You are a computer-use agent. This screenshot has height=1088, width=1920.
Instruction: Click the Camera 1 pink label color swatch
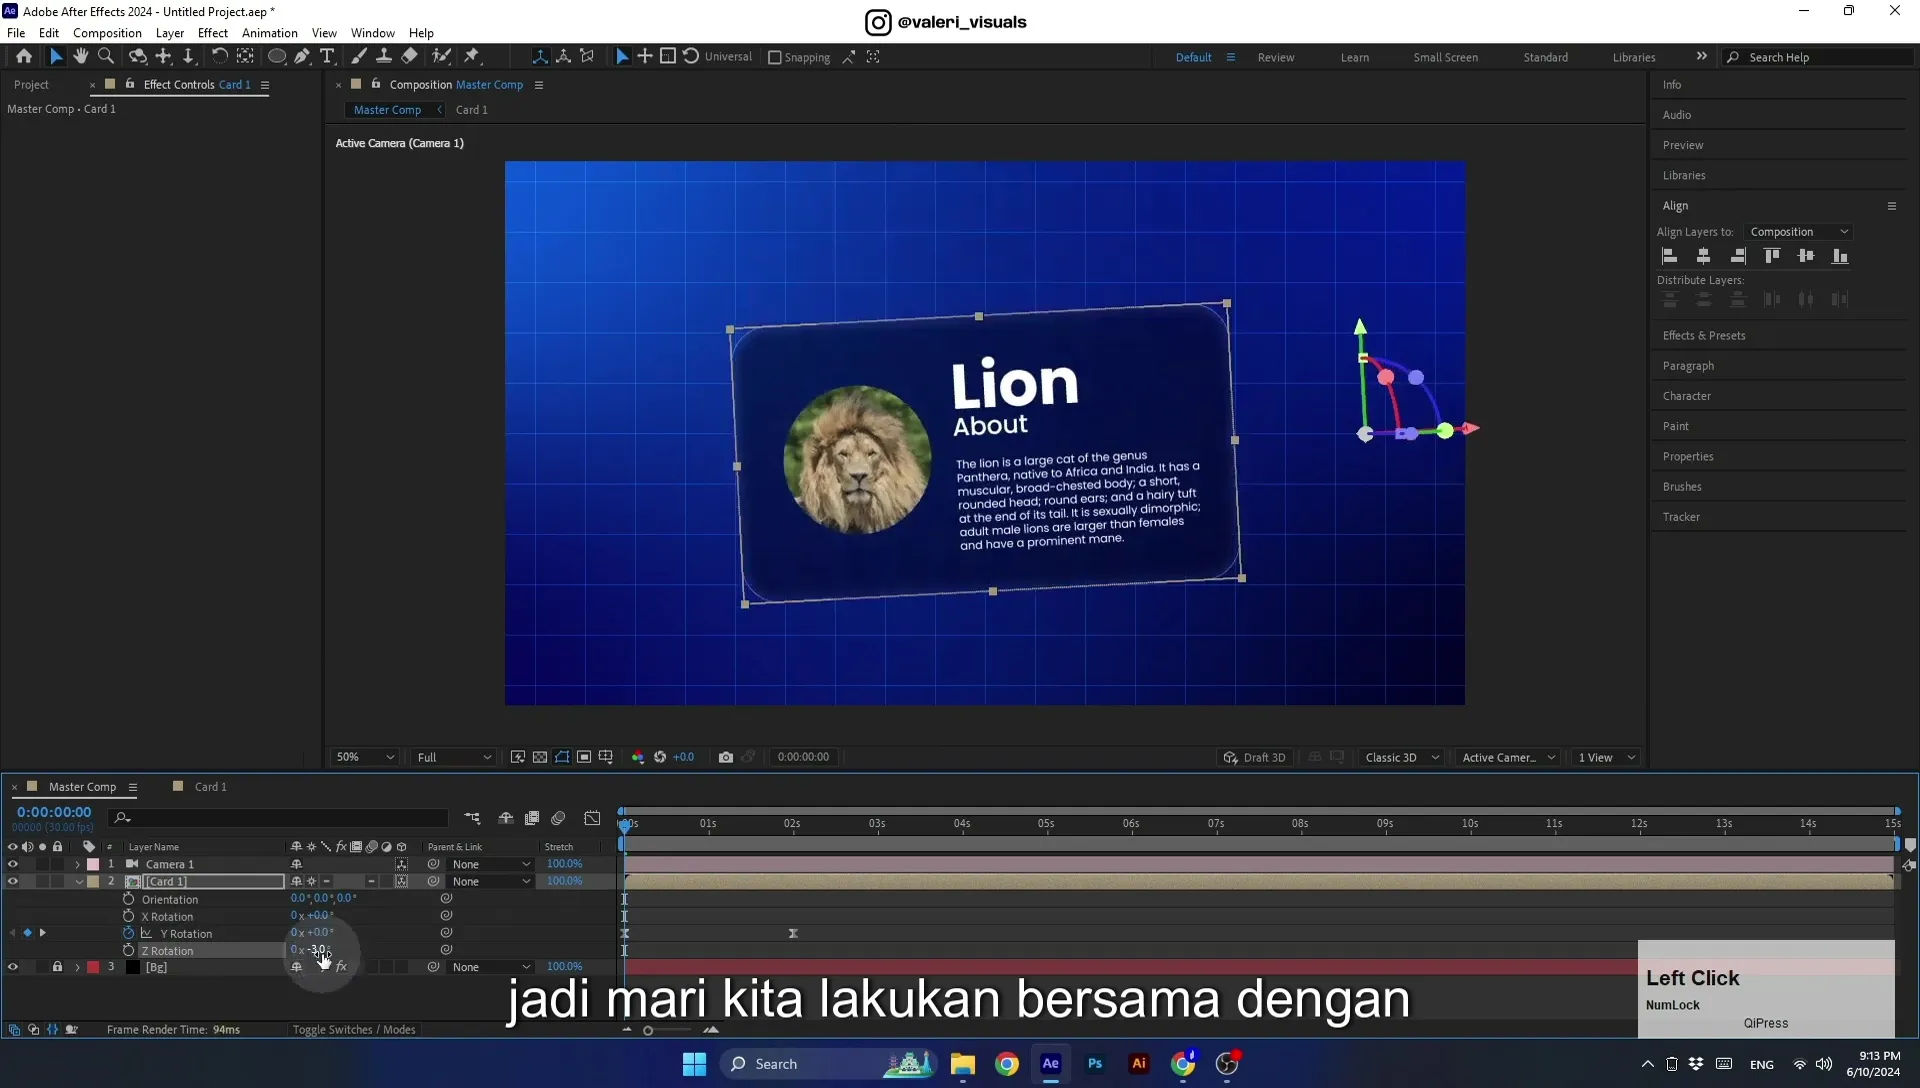tap(93, 864)
